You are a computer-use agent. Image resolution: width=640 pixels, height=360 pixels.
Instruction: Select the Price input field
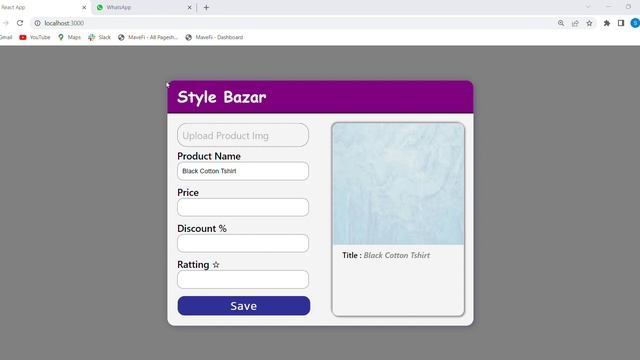[243, 207]
